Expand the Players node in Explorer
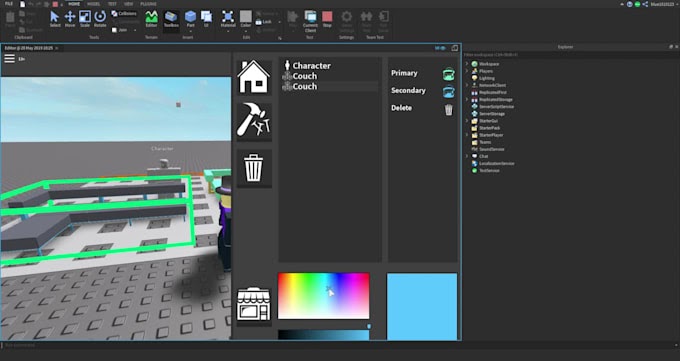Viewport: 680px width, 361px height. [467, 71]
